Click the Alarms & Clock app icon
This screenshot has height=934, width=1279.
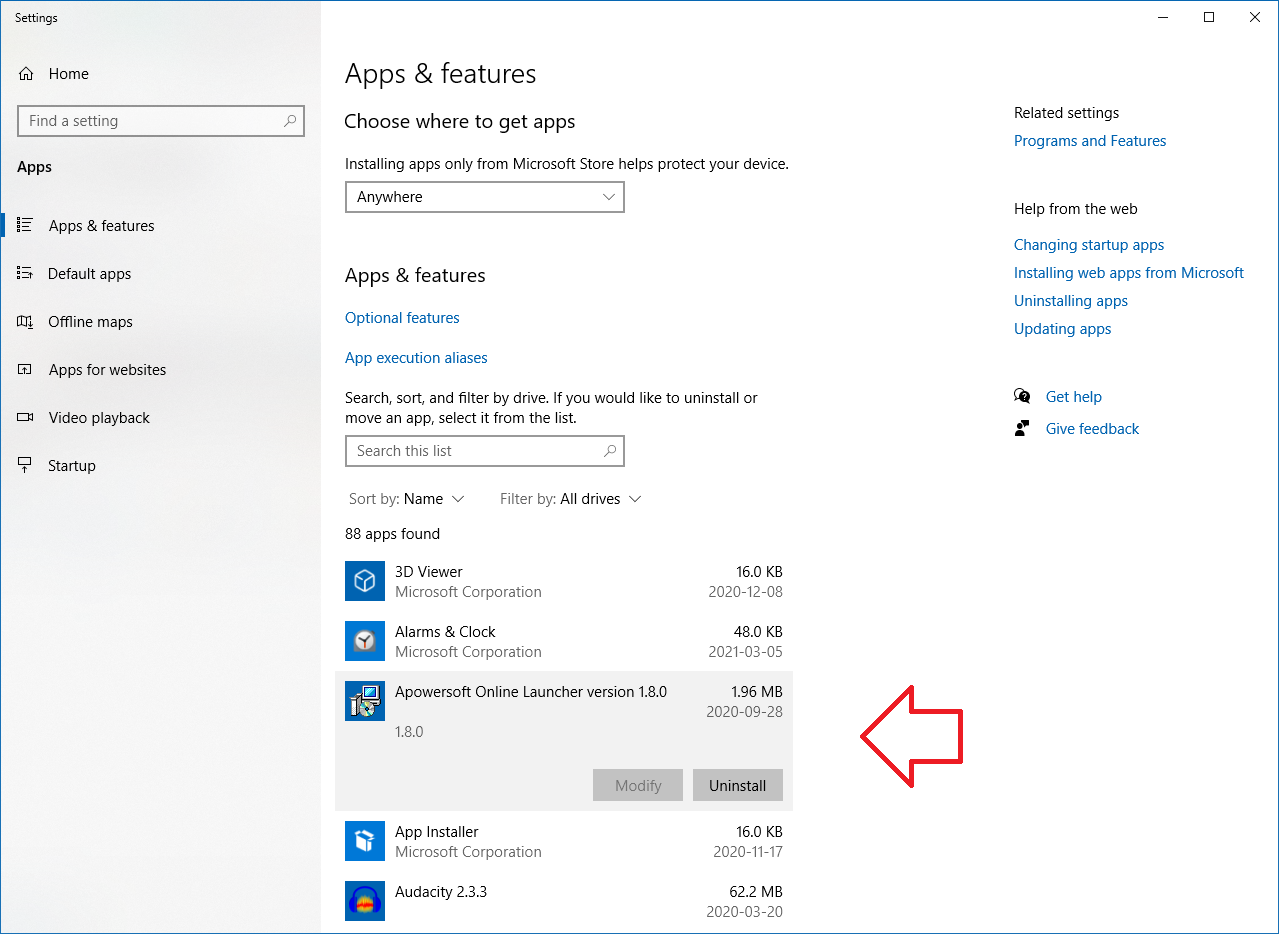(365, 641)
